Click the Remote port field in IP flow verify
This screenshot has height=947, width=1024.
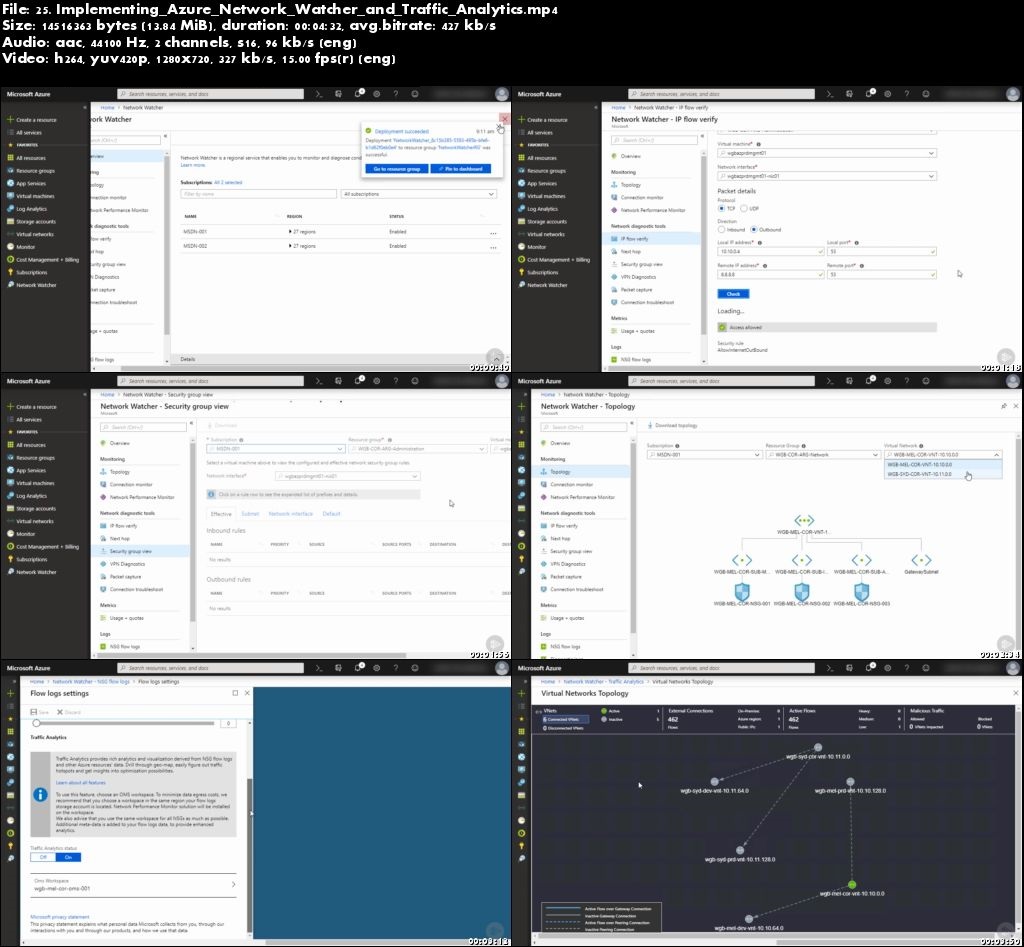tap(882, 275)
